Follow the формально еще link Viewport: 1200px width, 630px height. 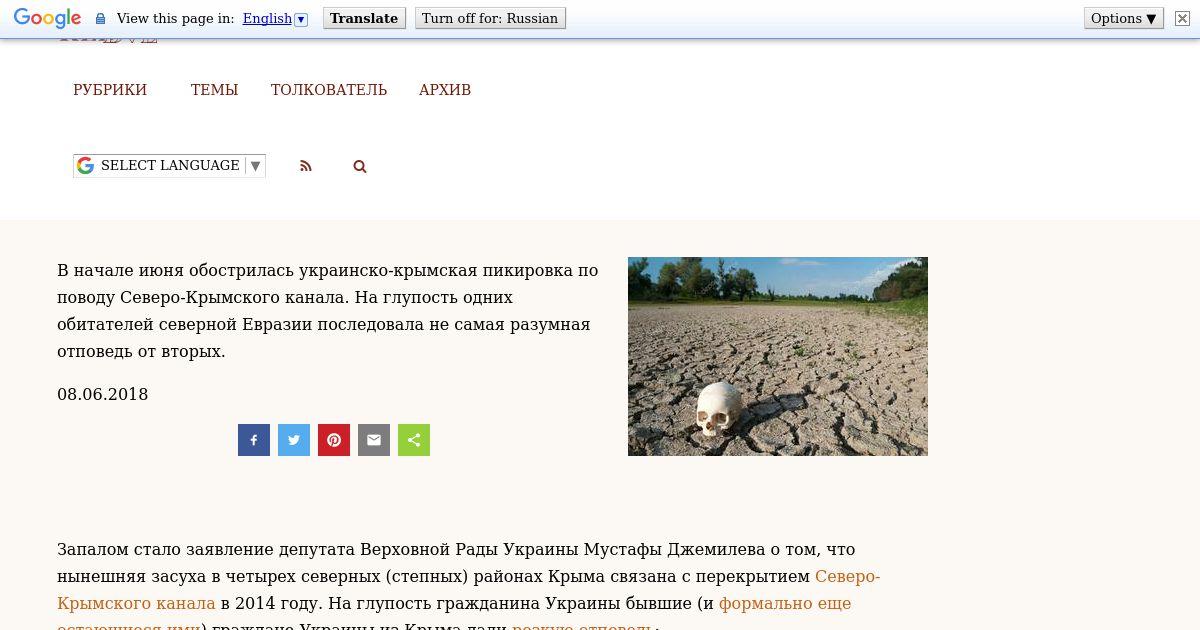[785, 603]
